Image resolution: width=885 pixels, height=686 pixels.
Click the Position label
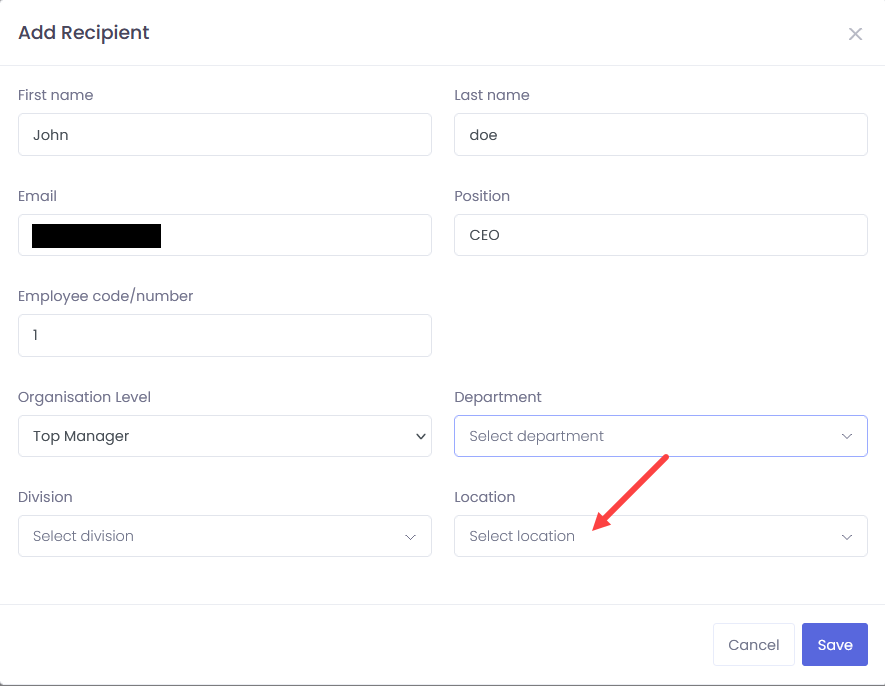tap(482, 196)
